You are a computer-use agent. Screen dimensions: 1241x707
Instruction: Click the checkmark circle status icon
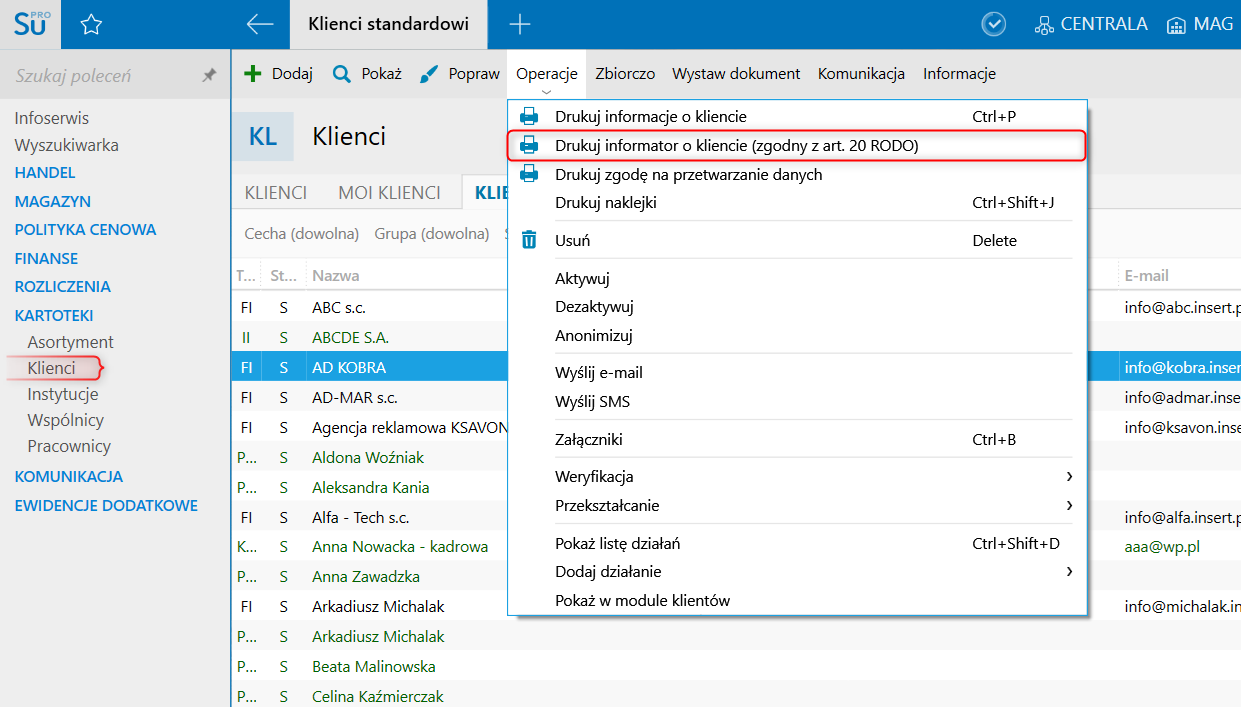[x=993, y=25]
